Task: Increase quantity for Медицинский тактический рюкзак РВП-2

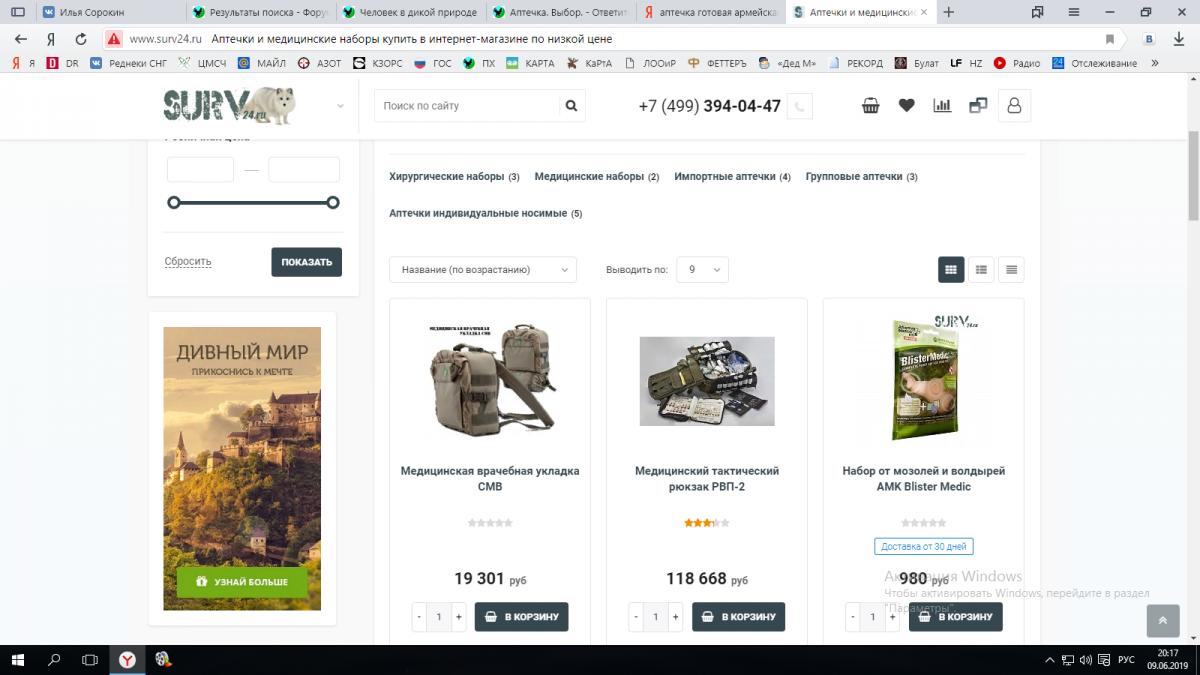Action: point(675,617)
